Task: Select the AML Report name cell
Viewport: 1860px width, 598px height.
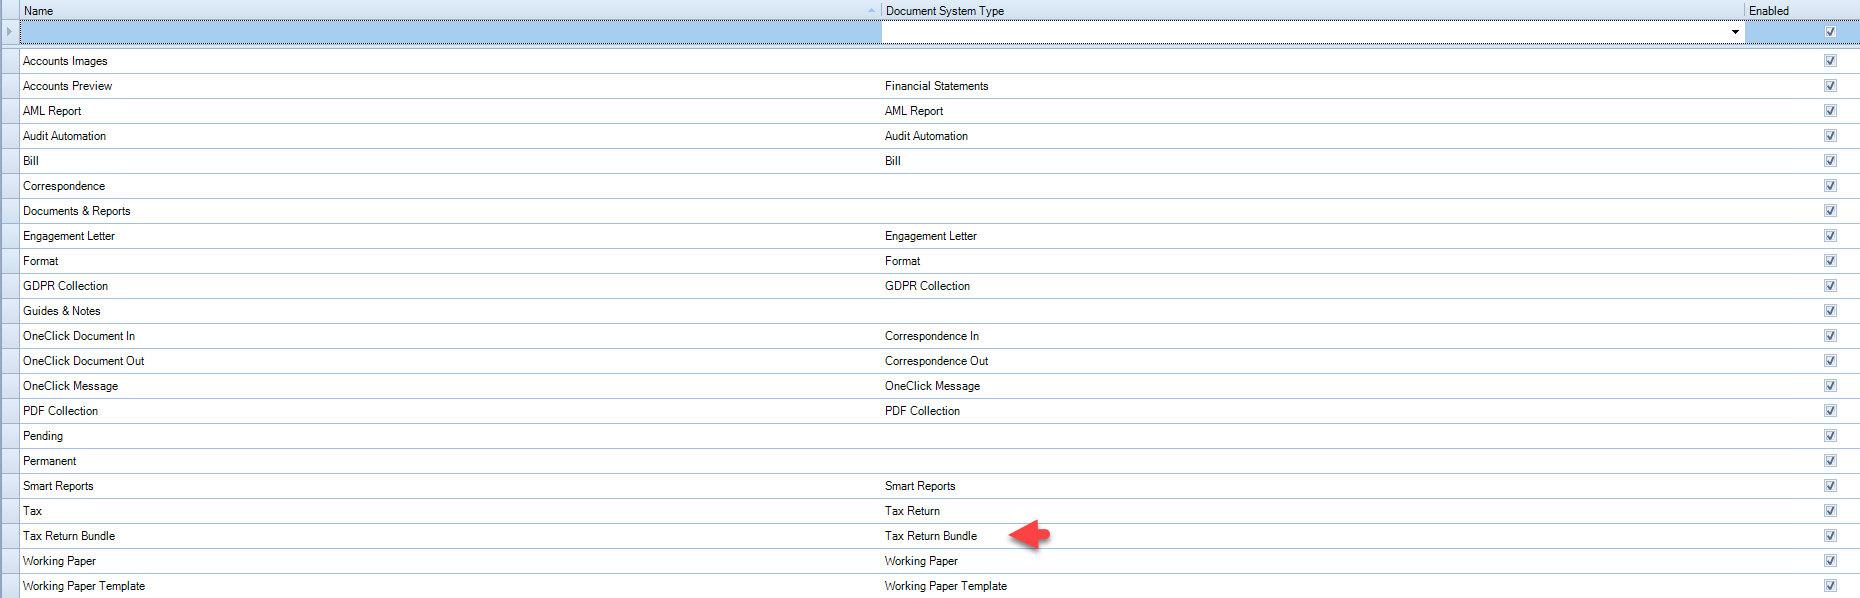Action: pyautogui.click(x=450, y=111)
